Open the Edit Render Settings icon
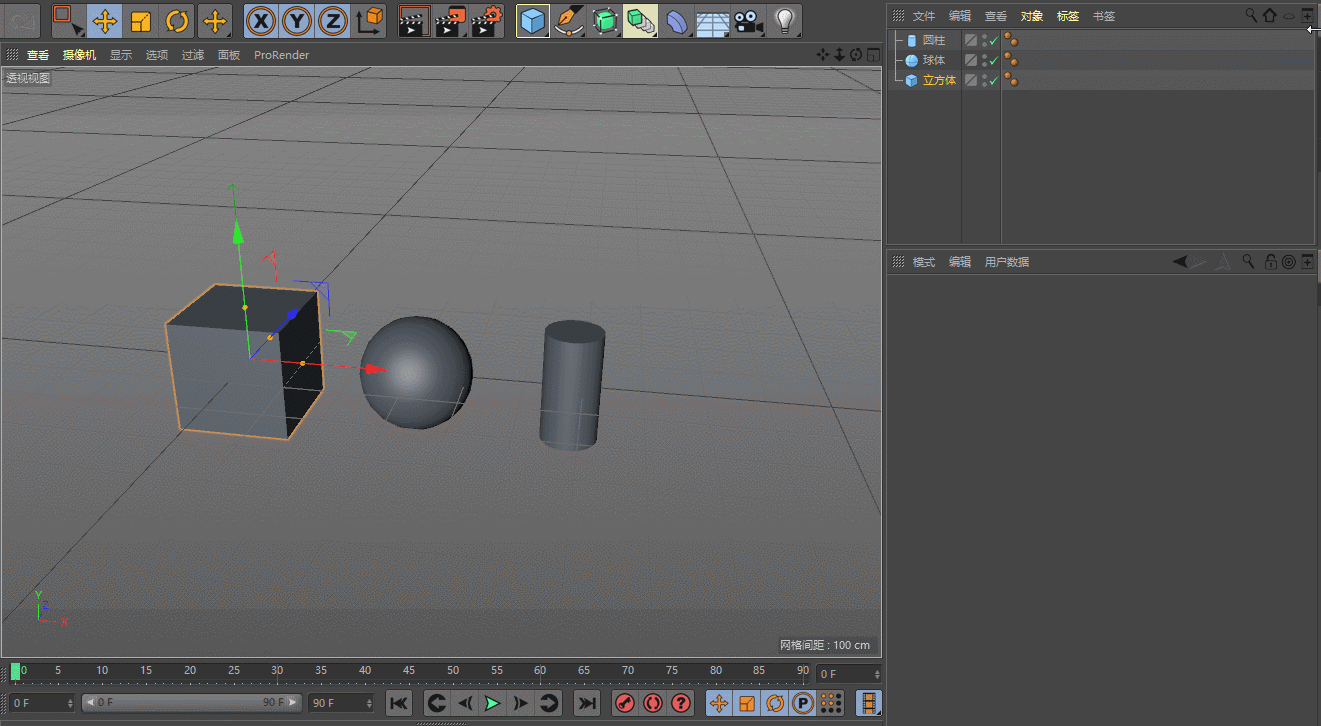The width and height of the screenshot is (1321, 726). 487,20
